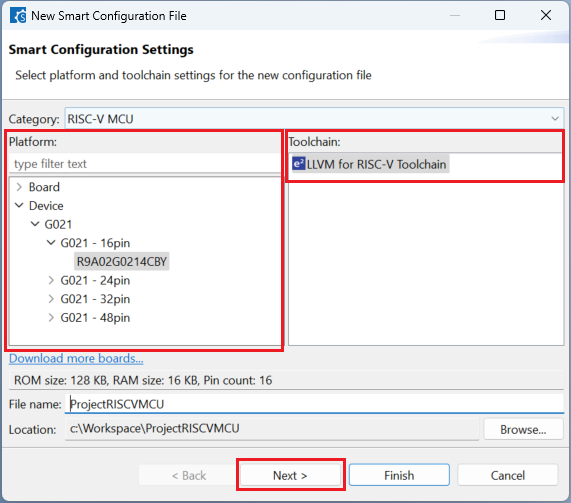Open the Download more boards link

point(76,358)
